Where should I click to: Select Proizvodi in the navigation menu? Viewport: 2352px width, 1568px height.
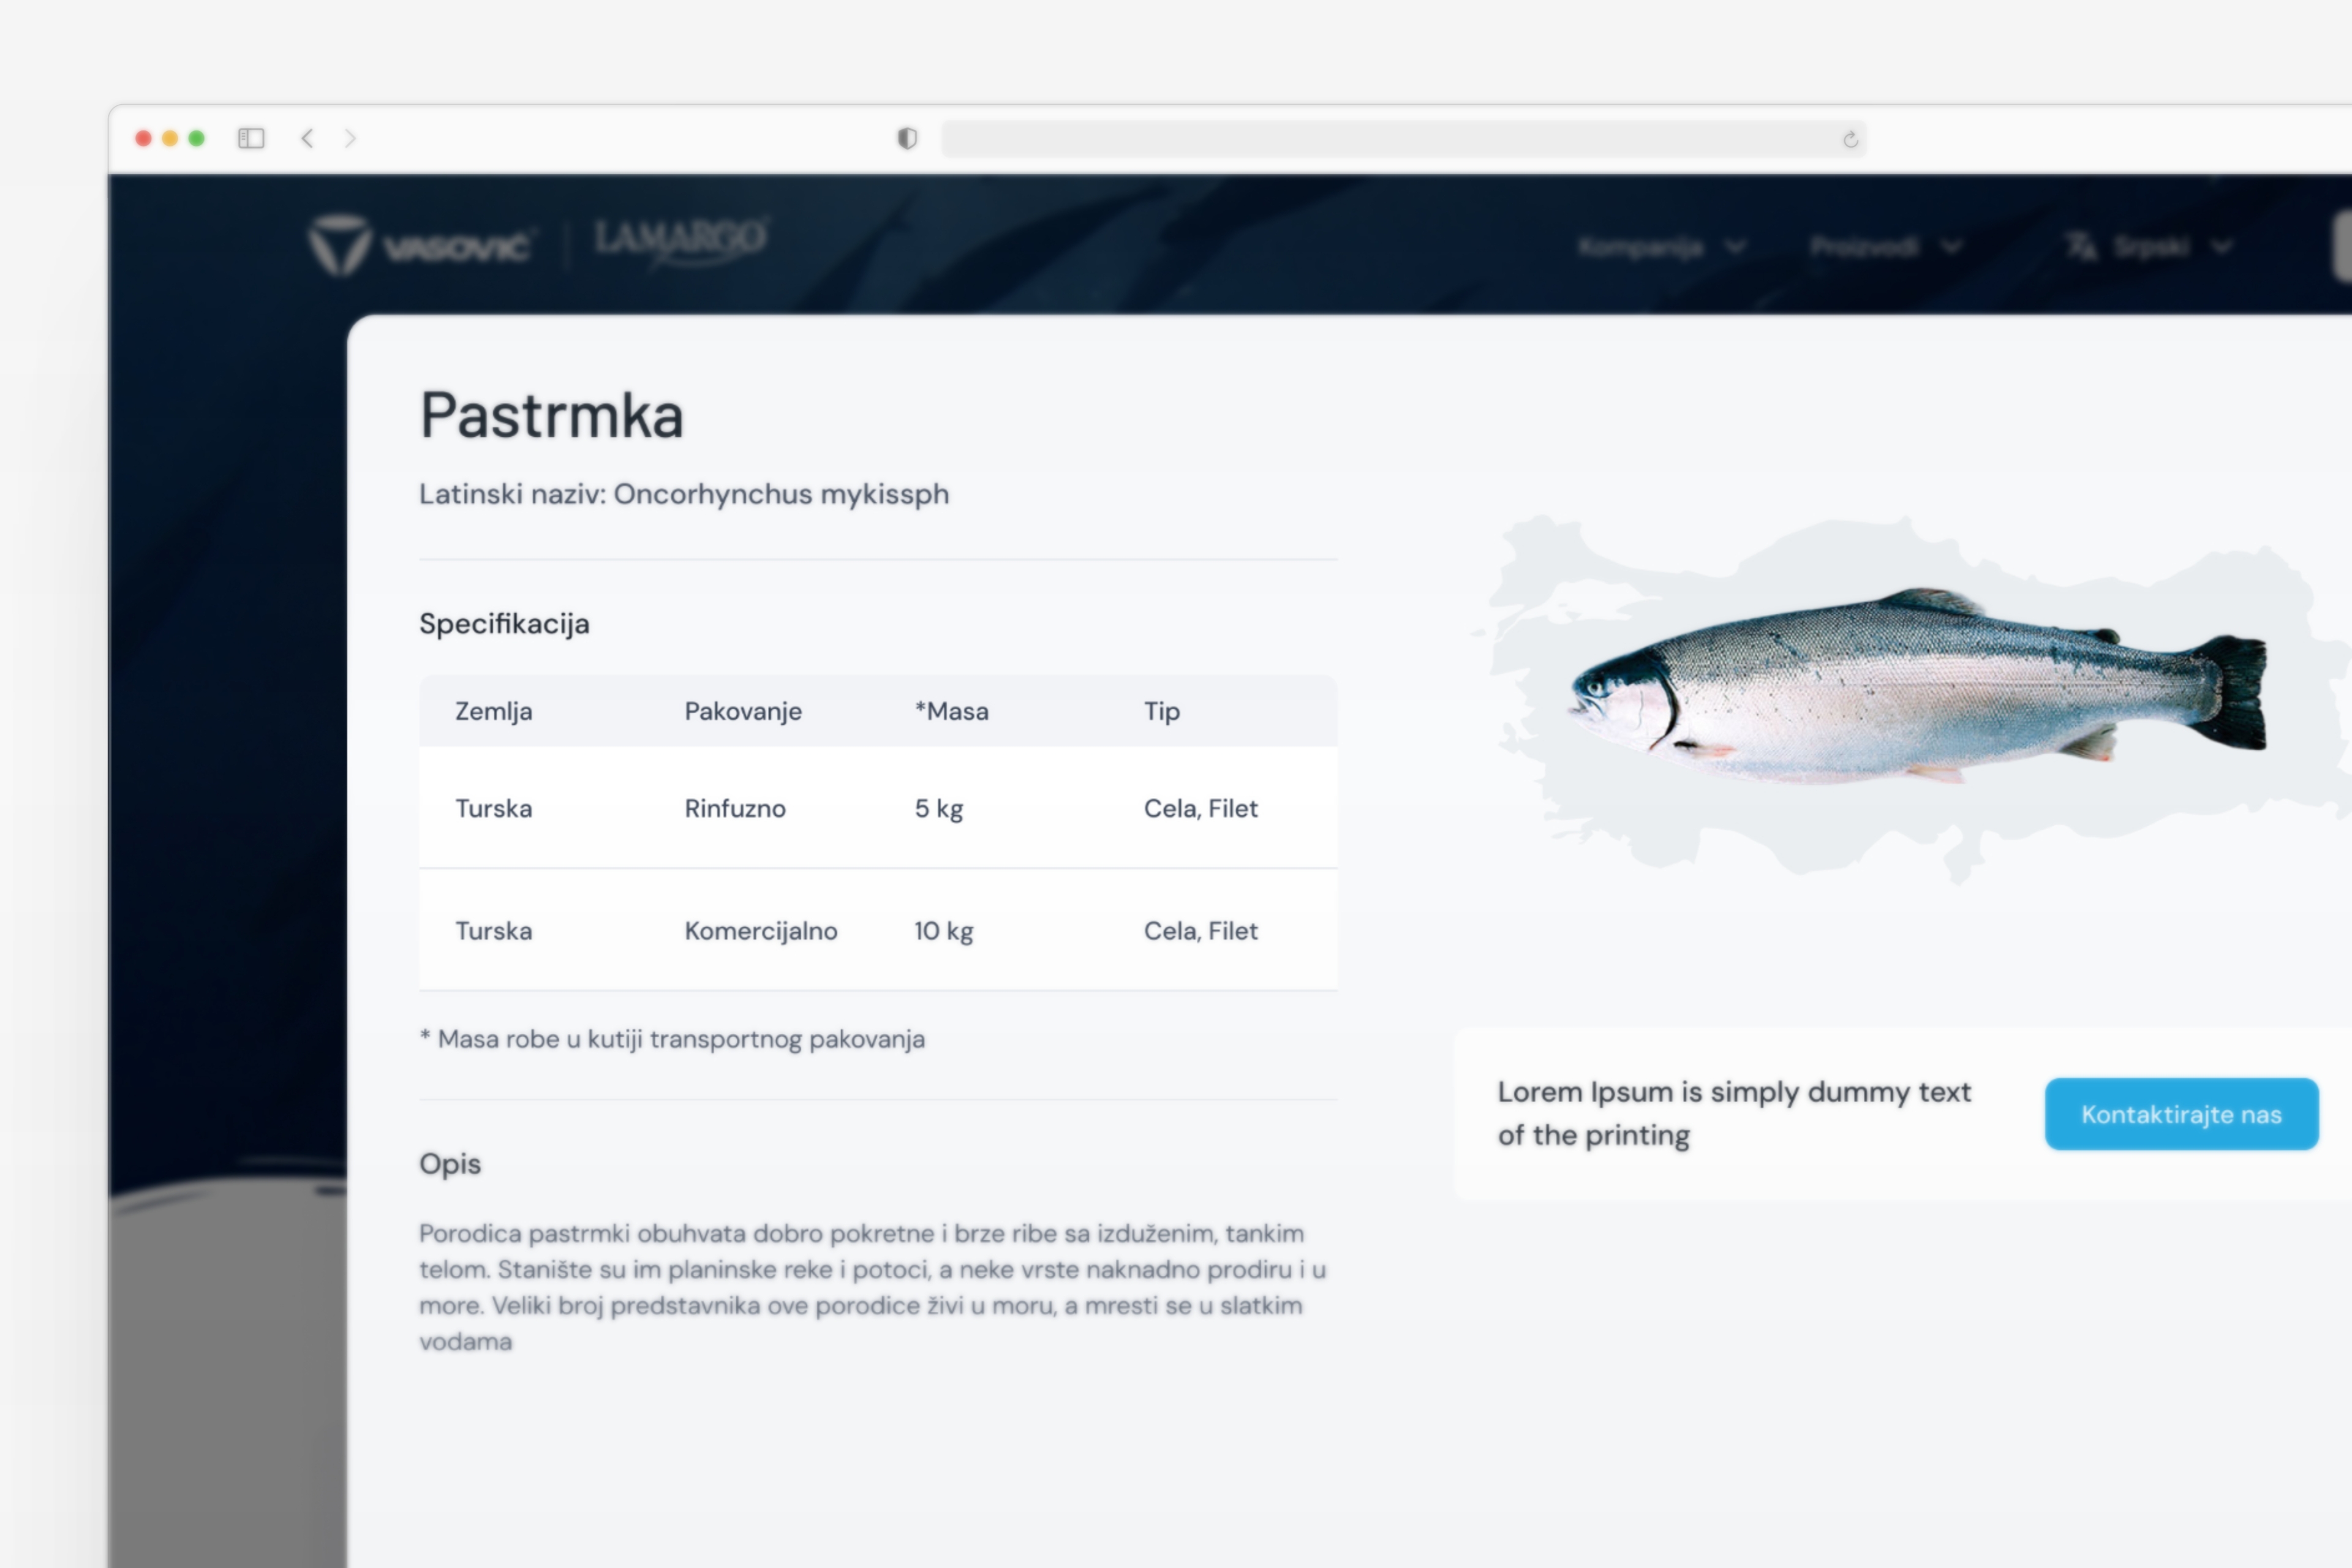coord(1864,245)
